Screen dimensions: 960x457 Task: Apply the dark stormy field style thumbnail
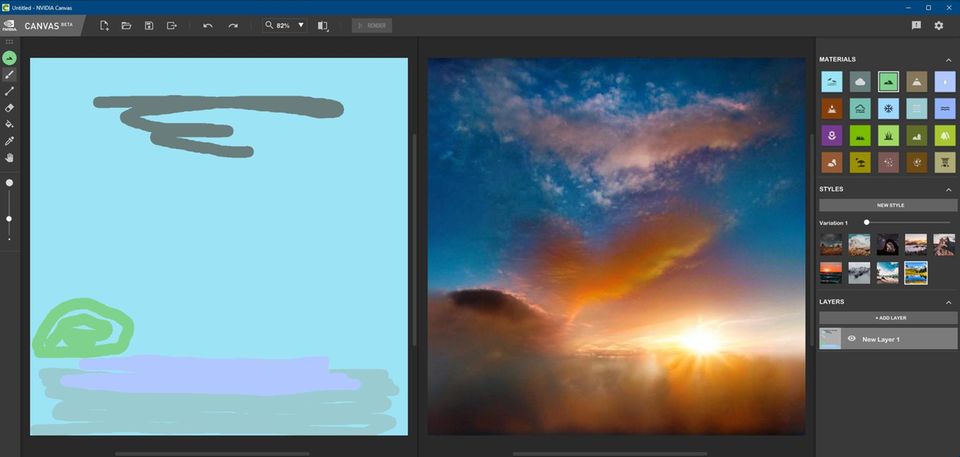tap(831, 244)
